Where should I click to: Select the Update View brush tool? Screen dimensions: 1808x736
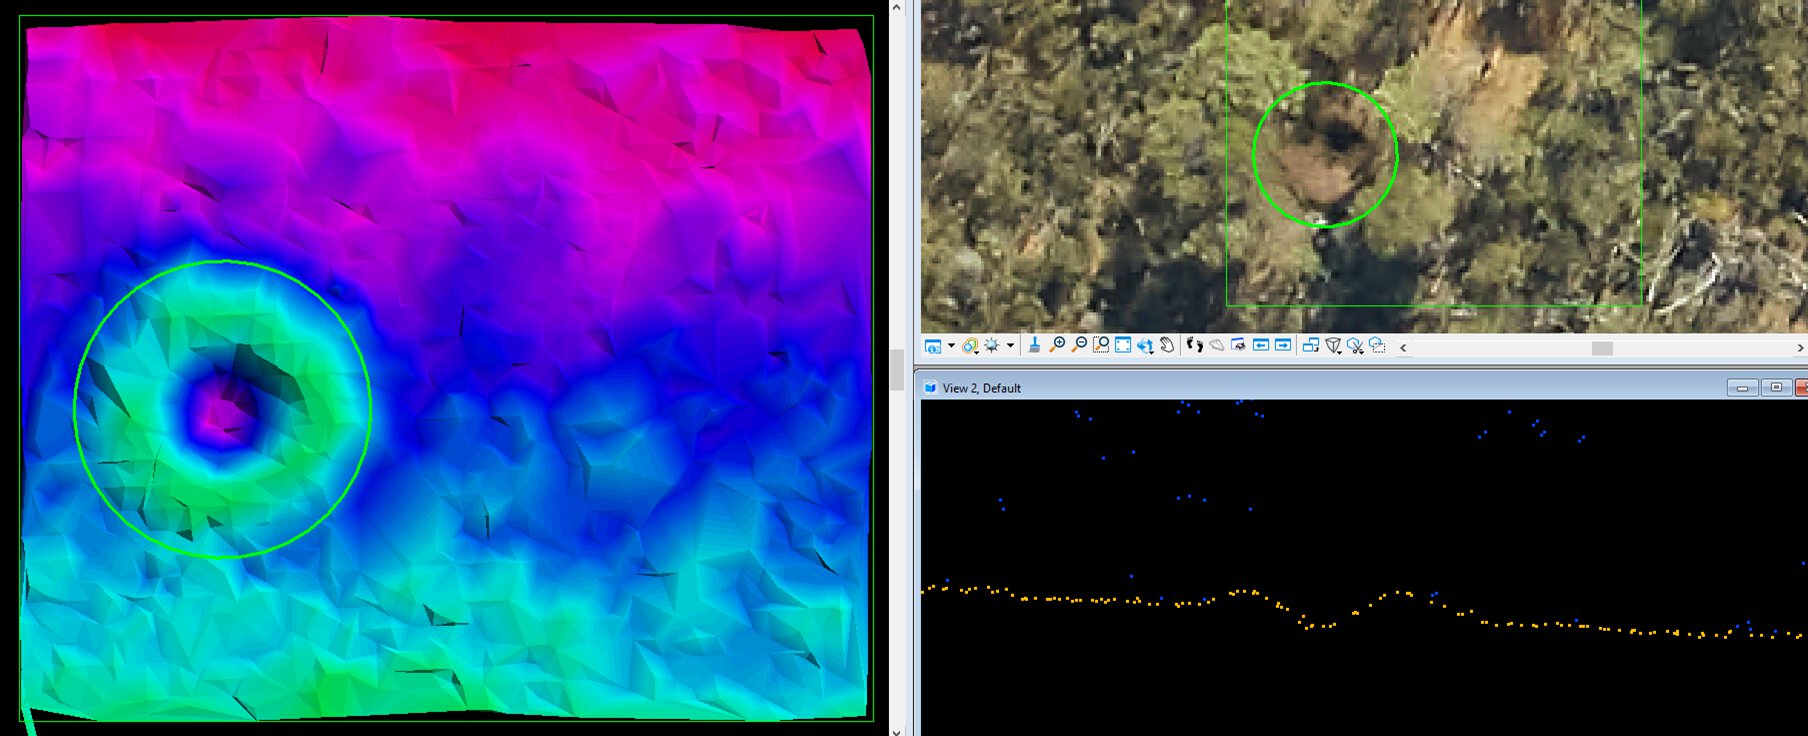1034,346
